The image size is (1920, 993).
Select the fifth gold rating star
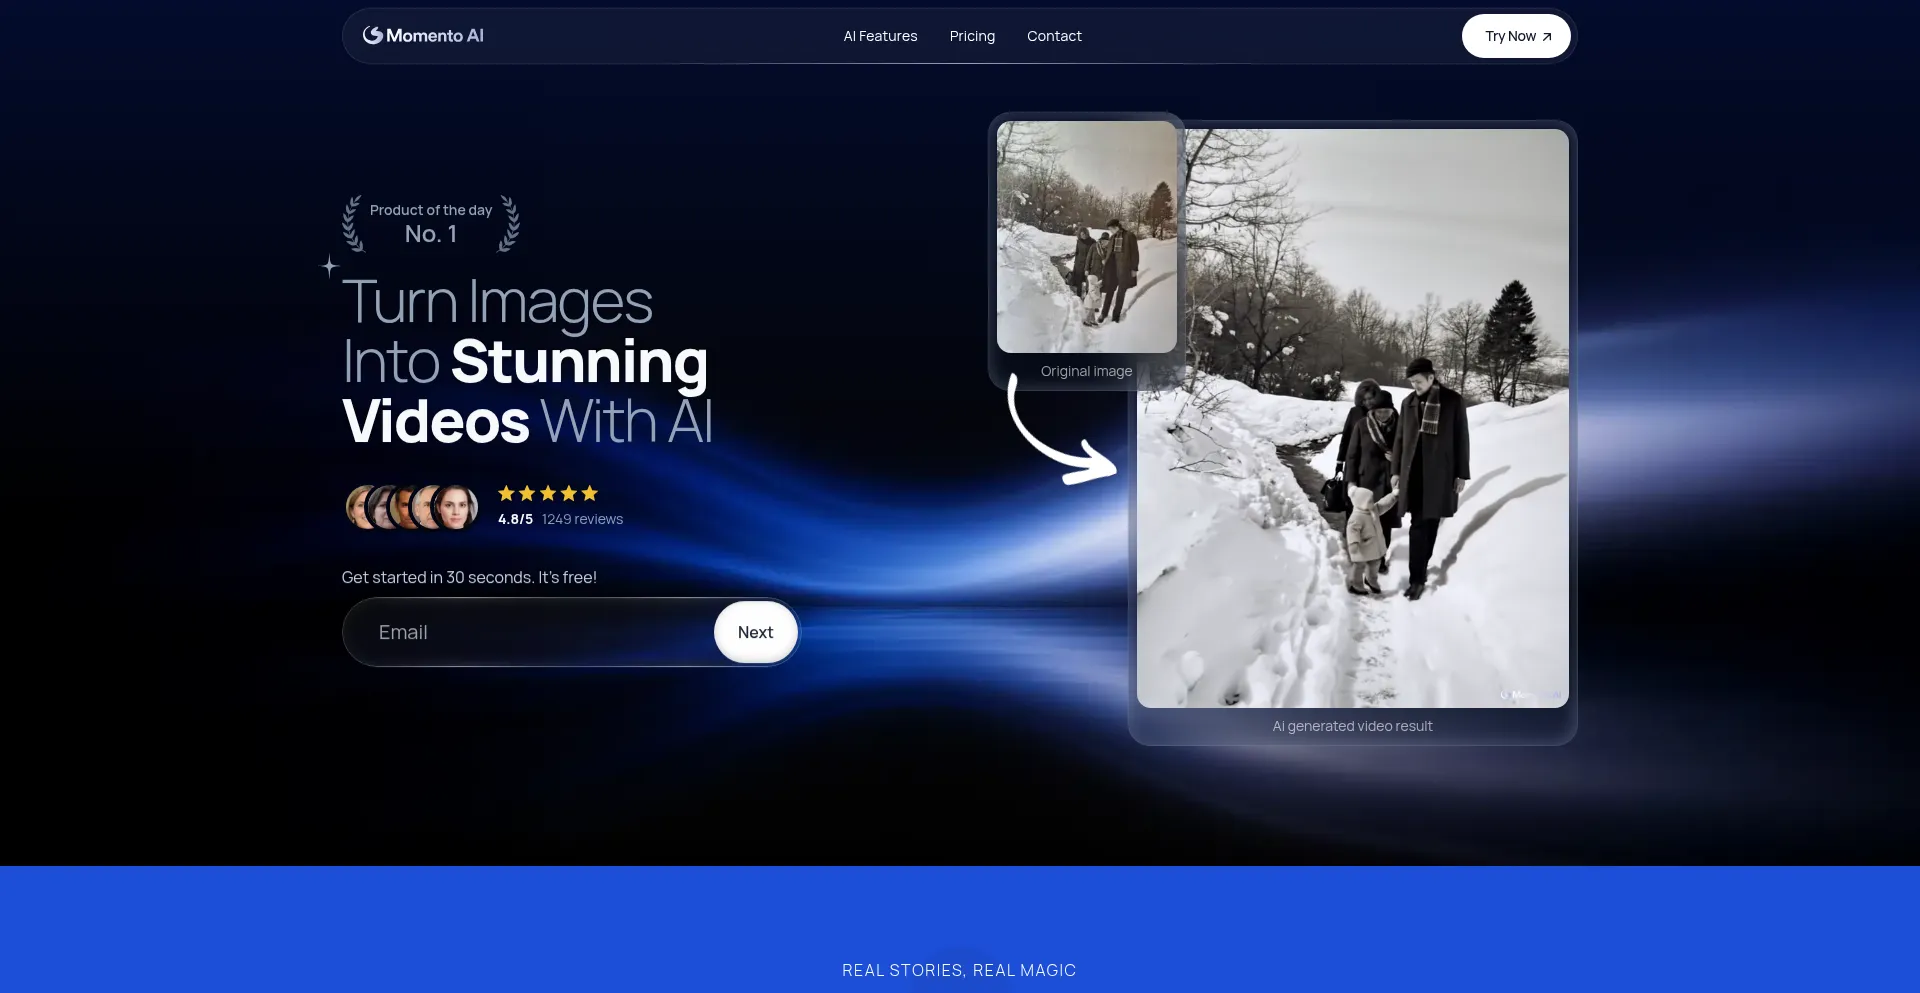590,493
